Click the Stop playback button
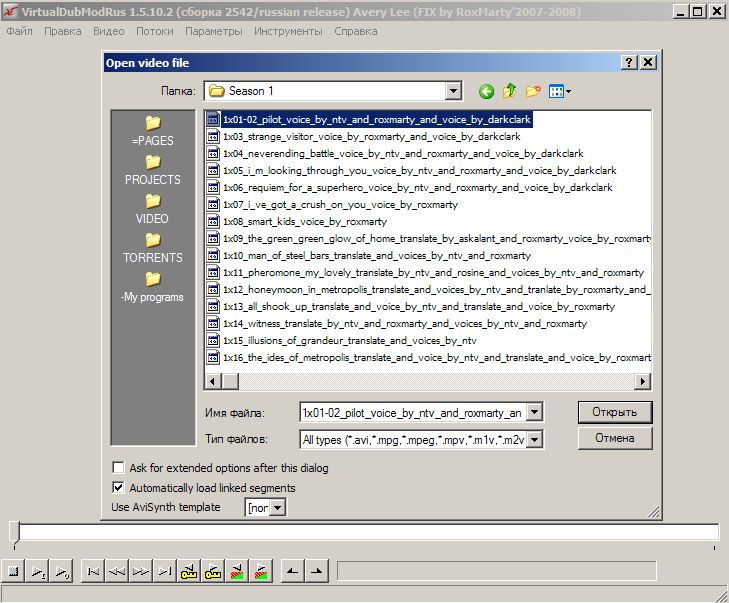This screenshot has width=729, height=603. pos(13,571)
